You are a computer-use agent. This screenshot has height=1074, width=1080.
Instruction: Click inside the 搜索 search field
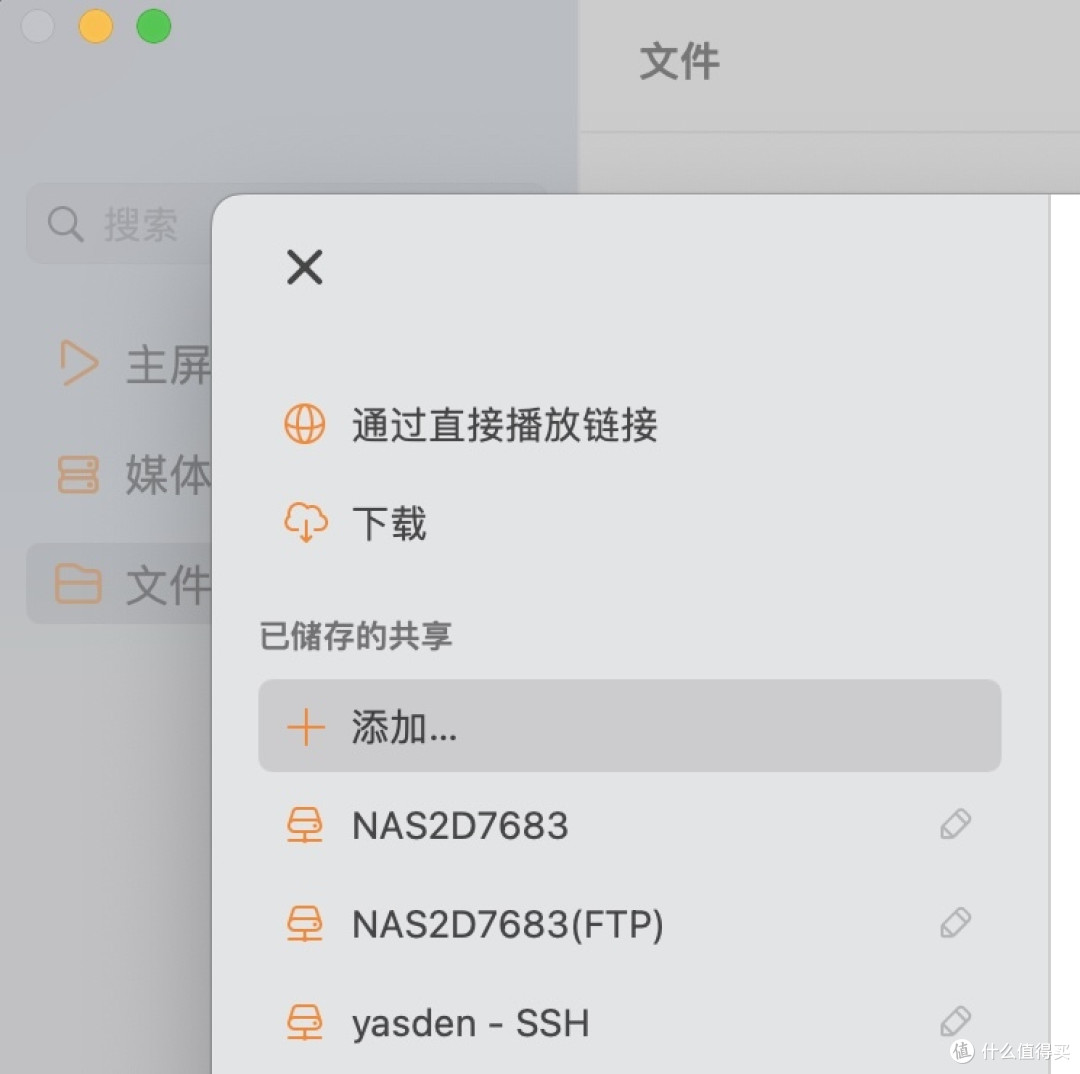(x=140, y=225)
